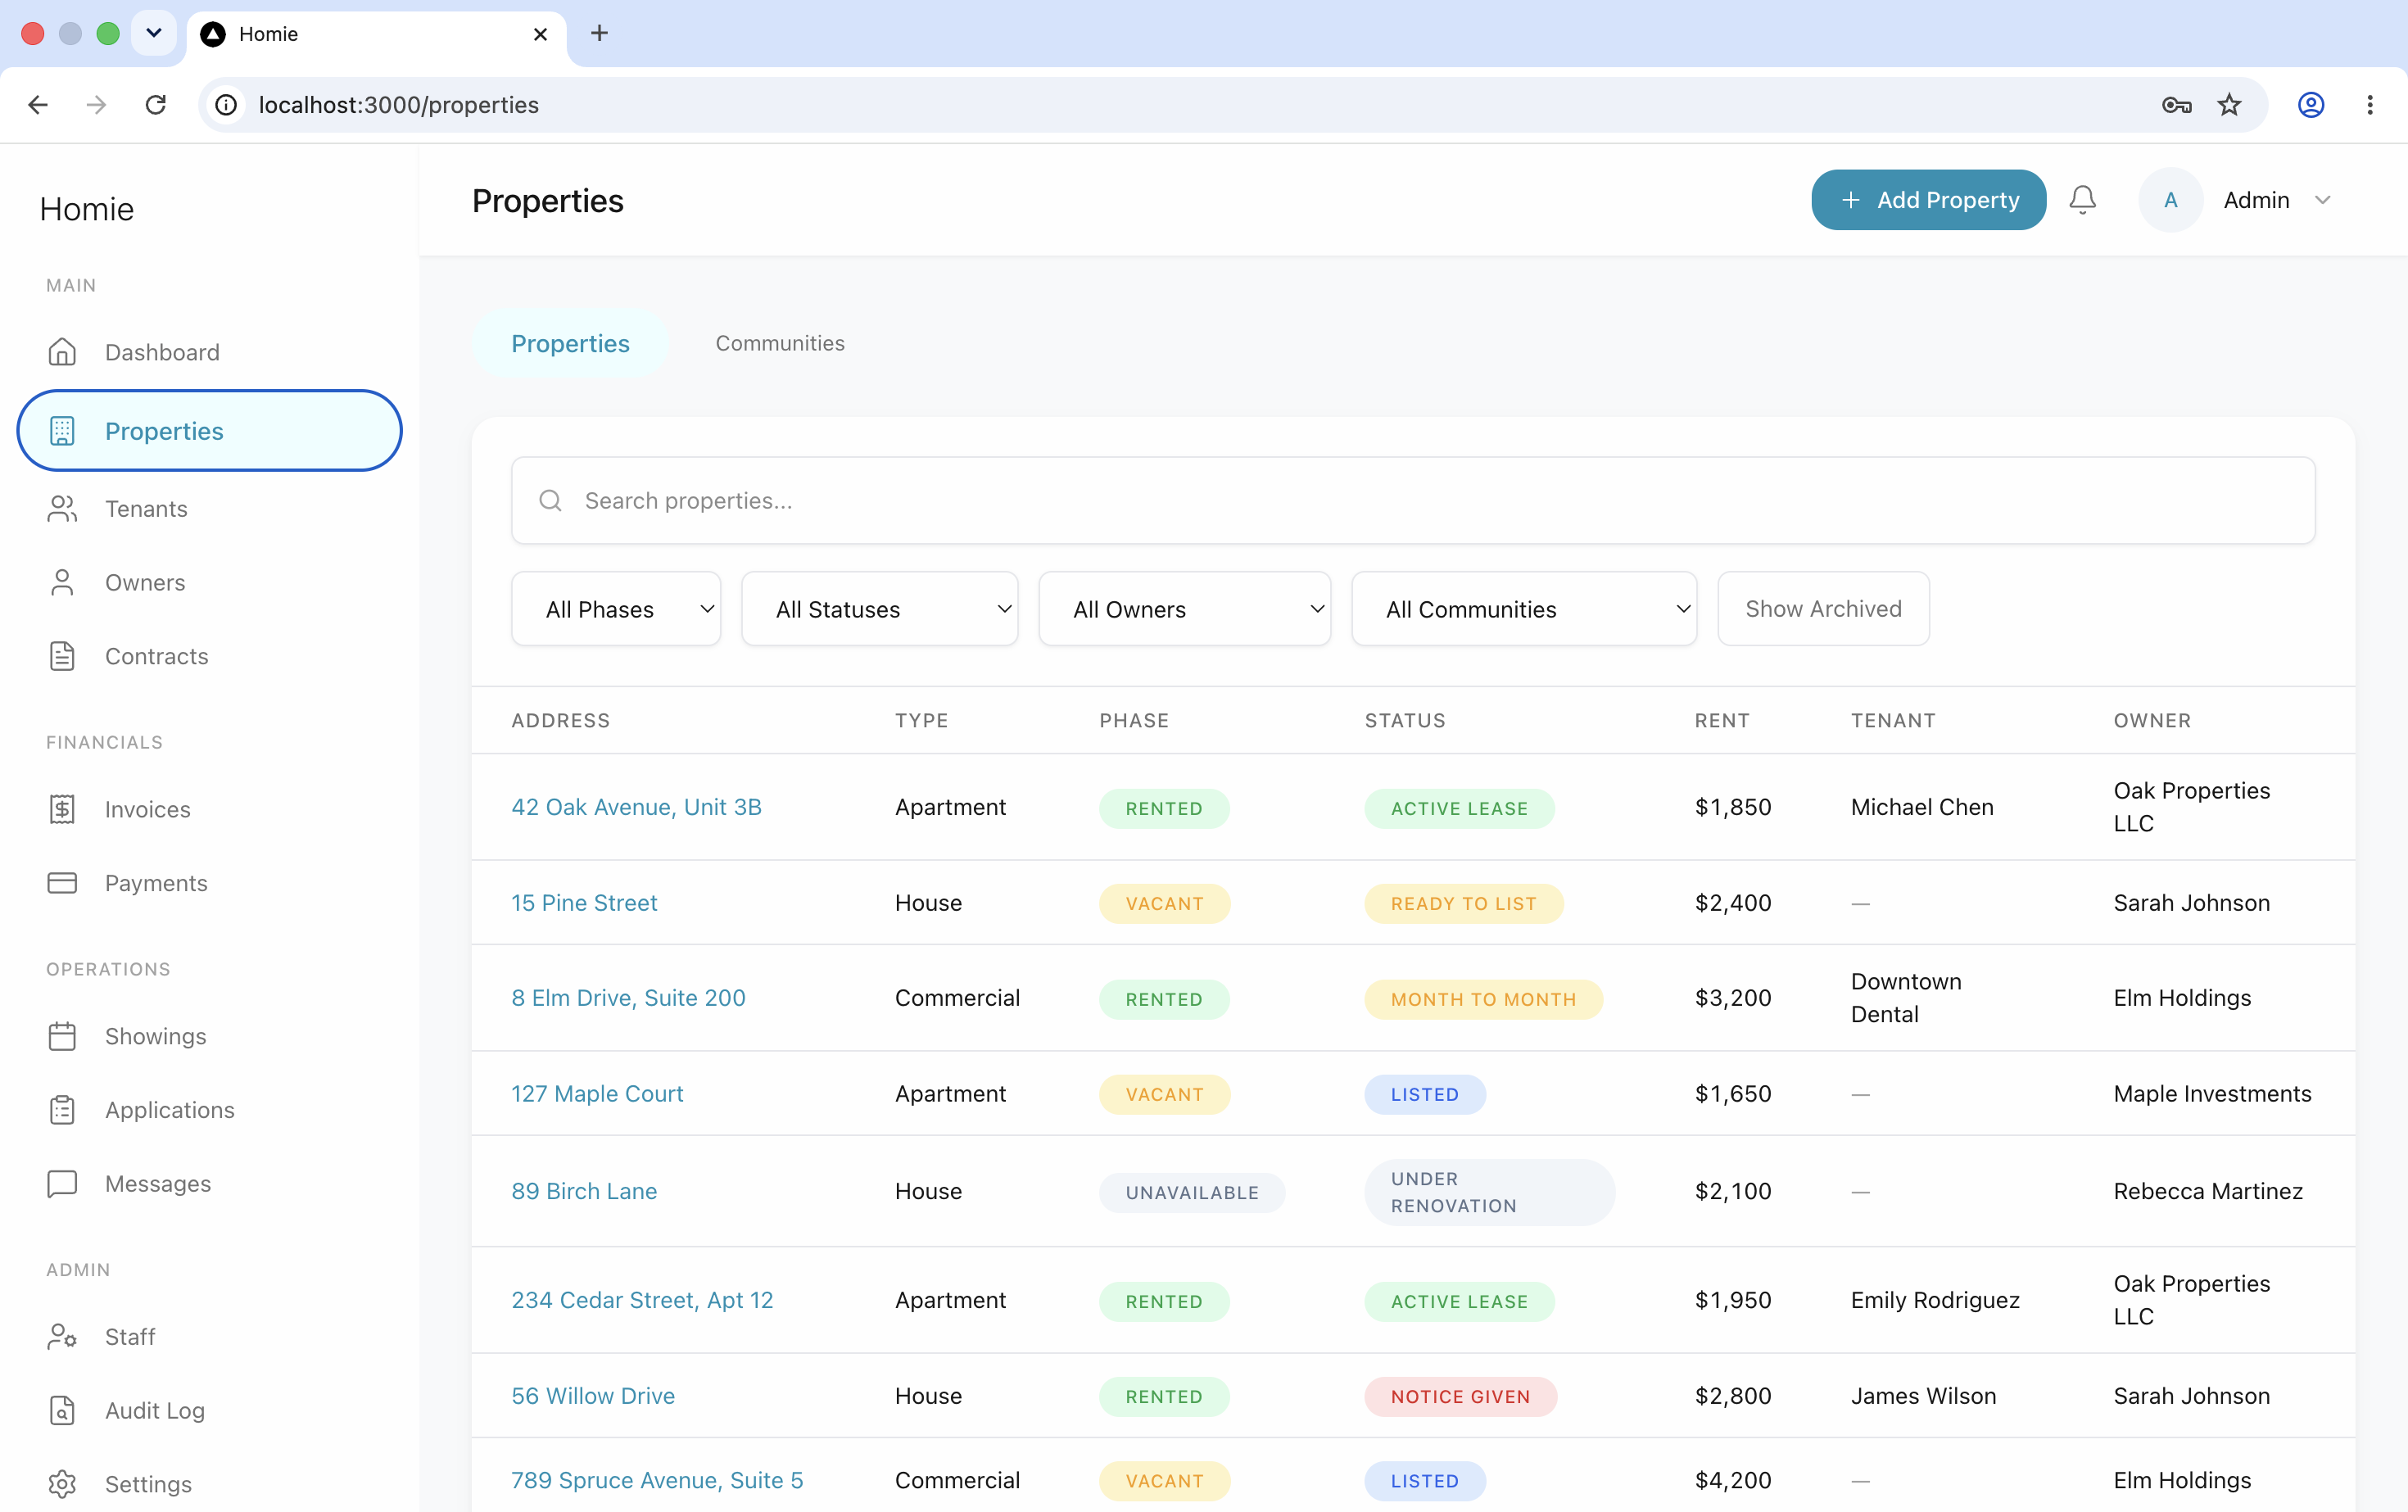Click the Contracts document icon
The image size is (2408, 1512).
point(62,656)
